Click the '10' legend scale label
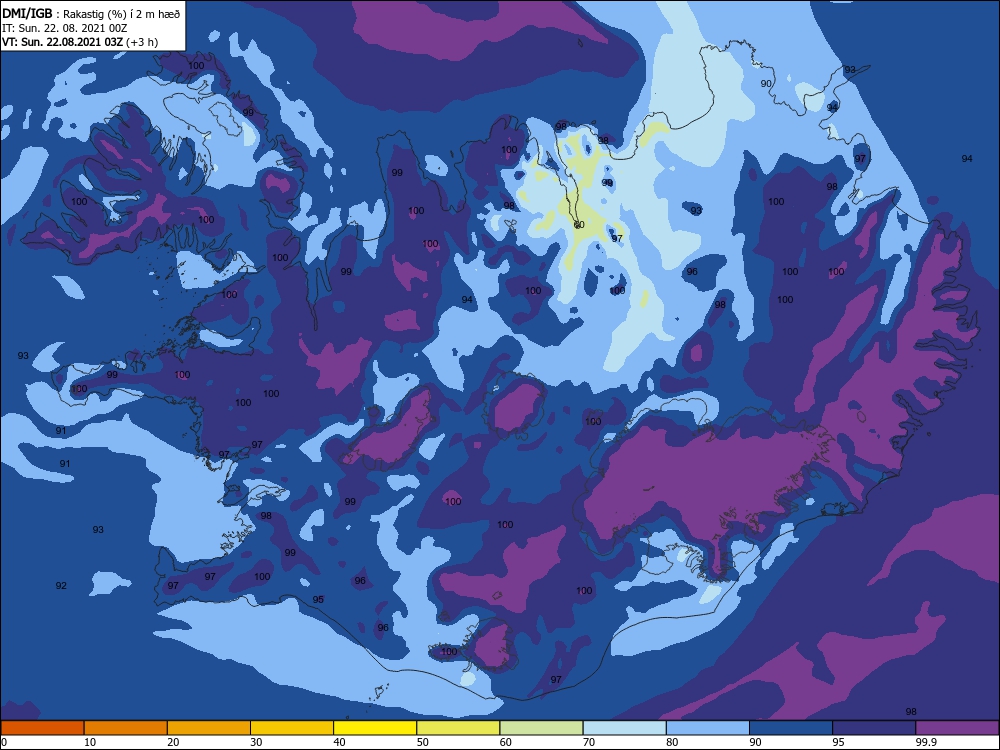This screenshot has height=750, width=1000. tap(90, 742)
